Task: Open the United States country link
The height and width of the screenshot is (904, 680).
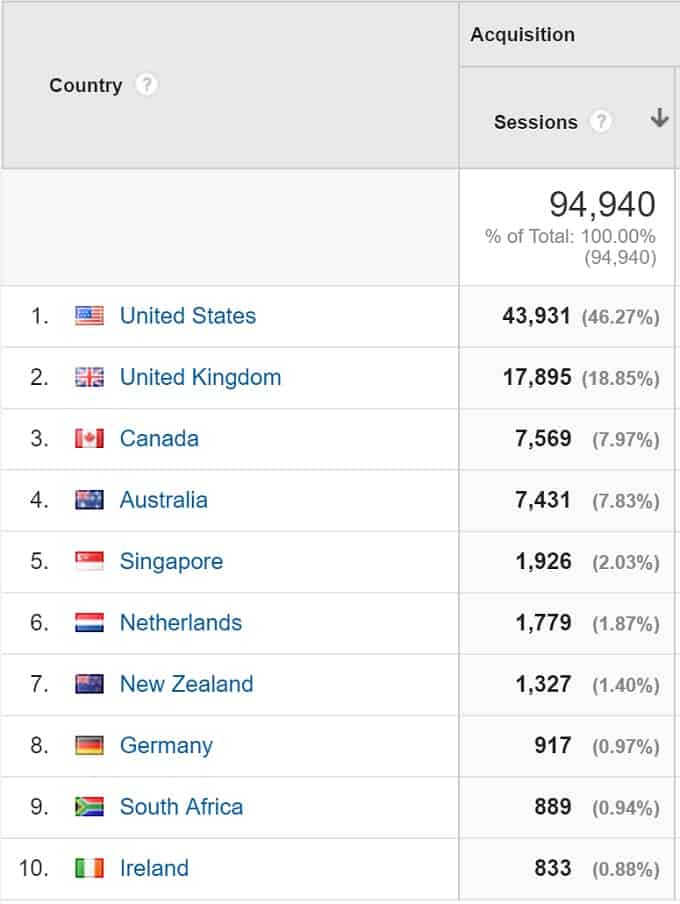Action: (187, 316)
